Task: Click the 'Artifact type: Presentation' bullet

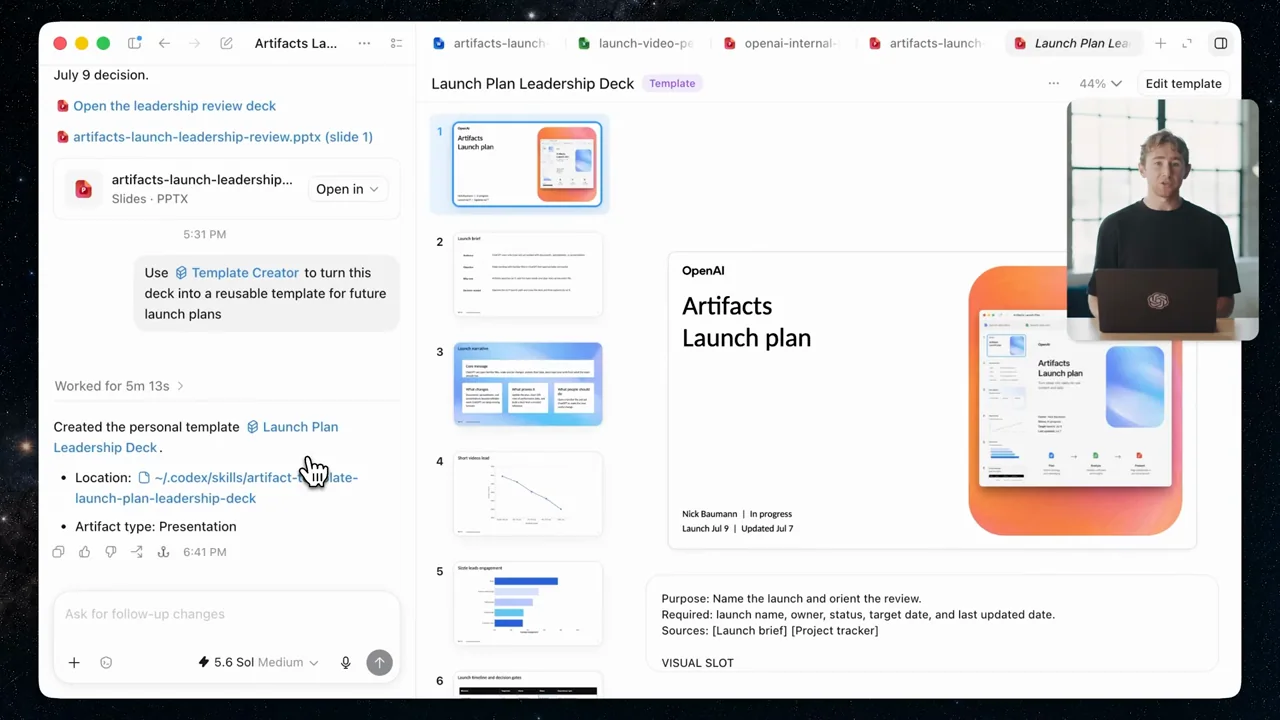Action: (156, 527)
